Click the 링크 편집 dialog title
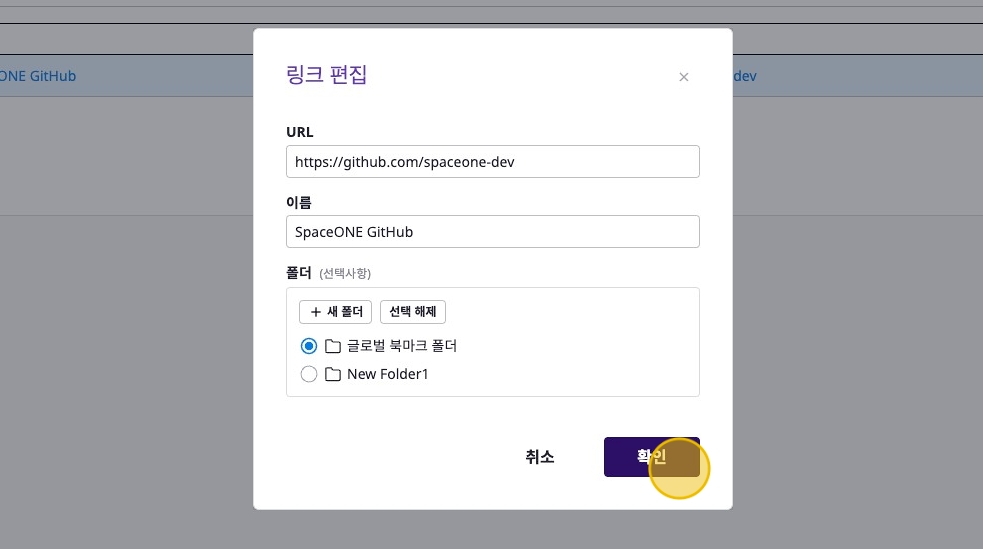 tap(326, 75)
